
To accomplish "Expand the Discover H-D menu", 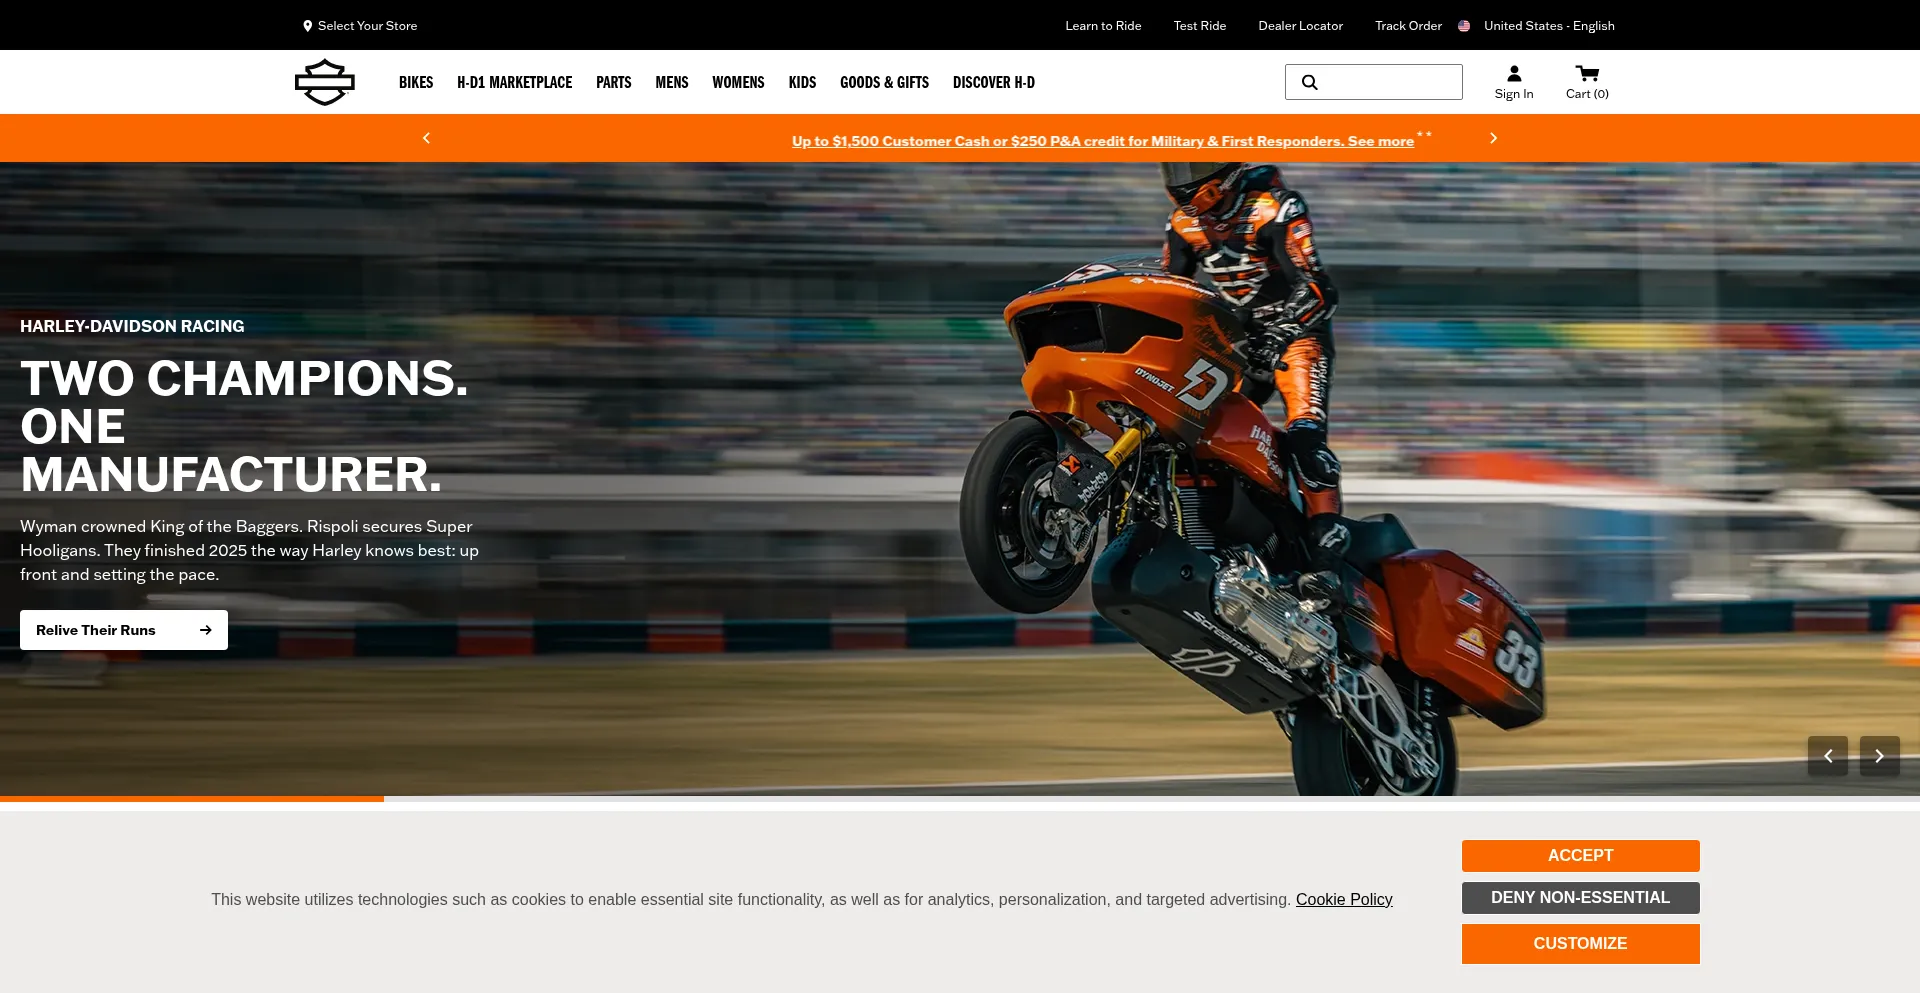I will [993, 82].
